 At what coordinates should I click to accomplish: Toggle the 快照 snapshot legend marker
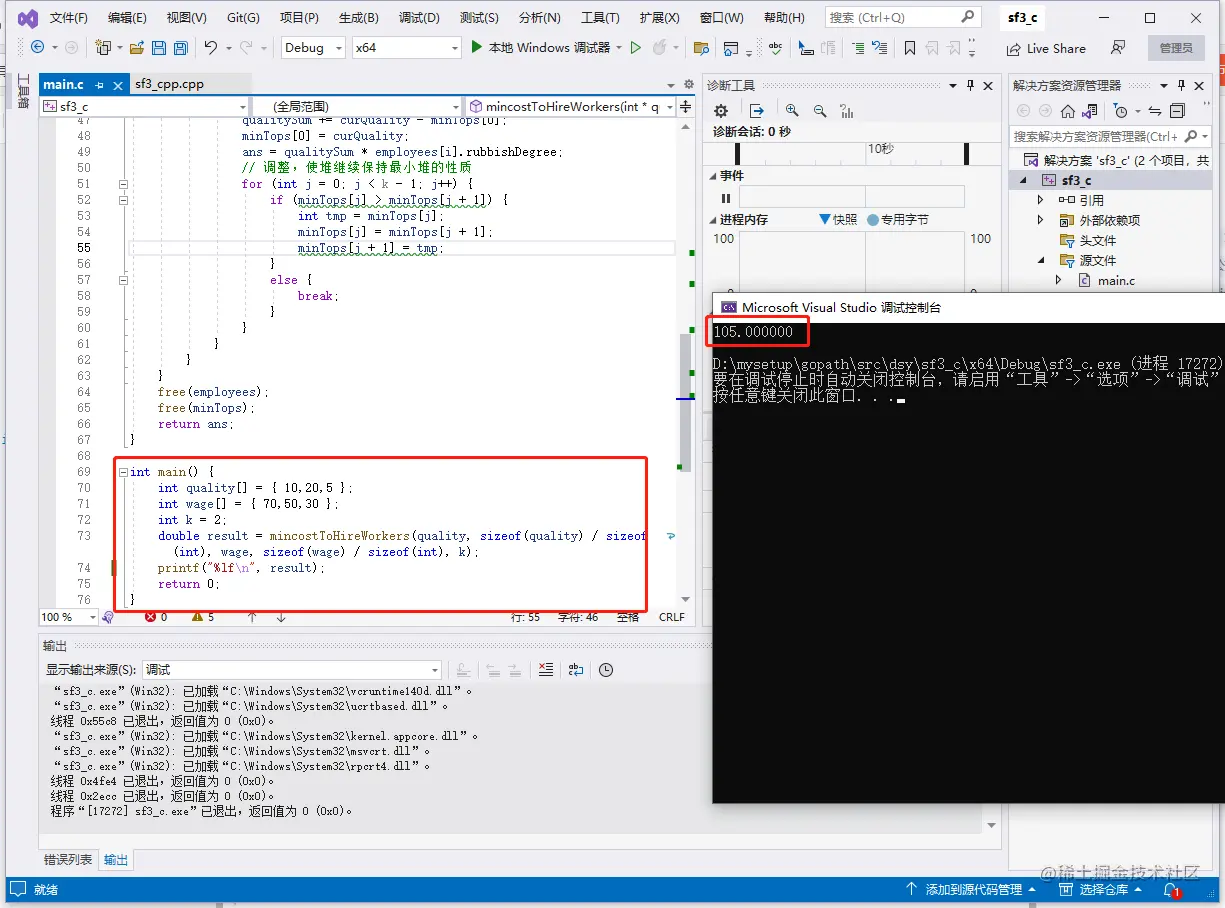(825, 219)
